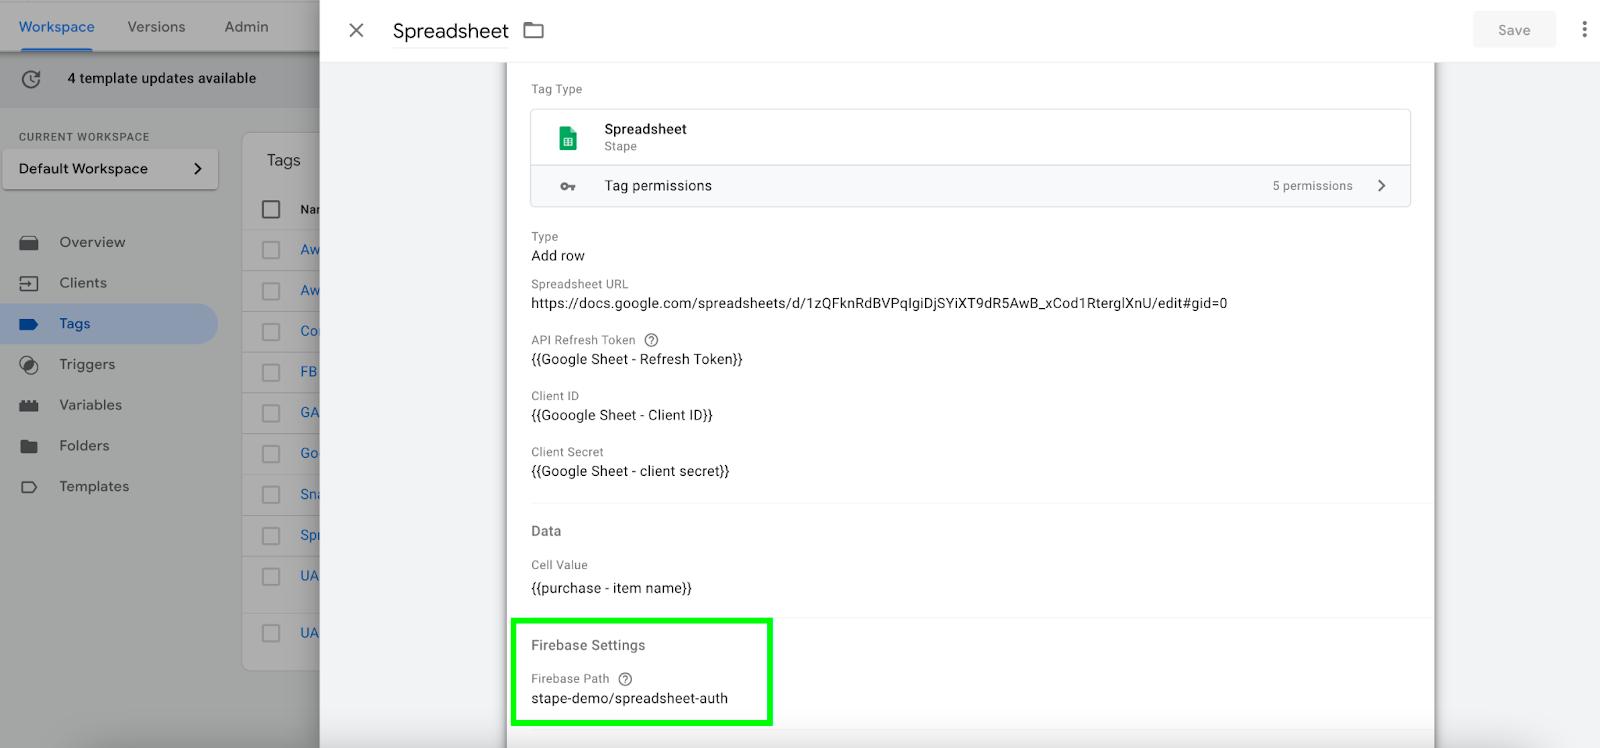
Task: Click the Spreadsheet tag name title field
Action: point(450,31)
